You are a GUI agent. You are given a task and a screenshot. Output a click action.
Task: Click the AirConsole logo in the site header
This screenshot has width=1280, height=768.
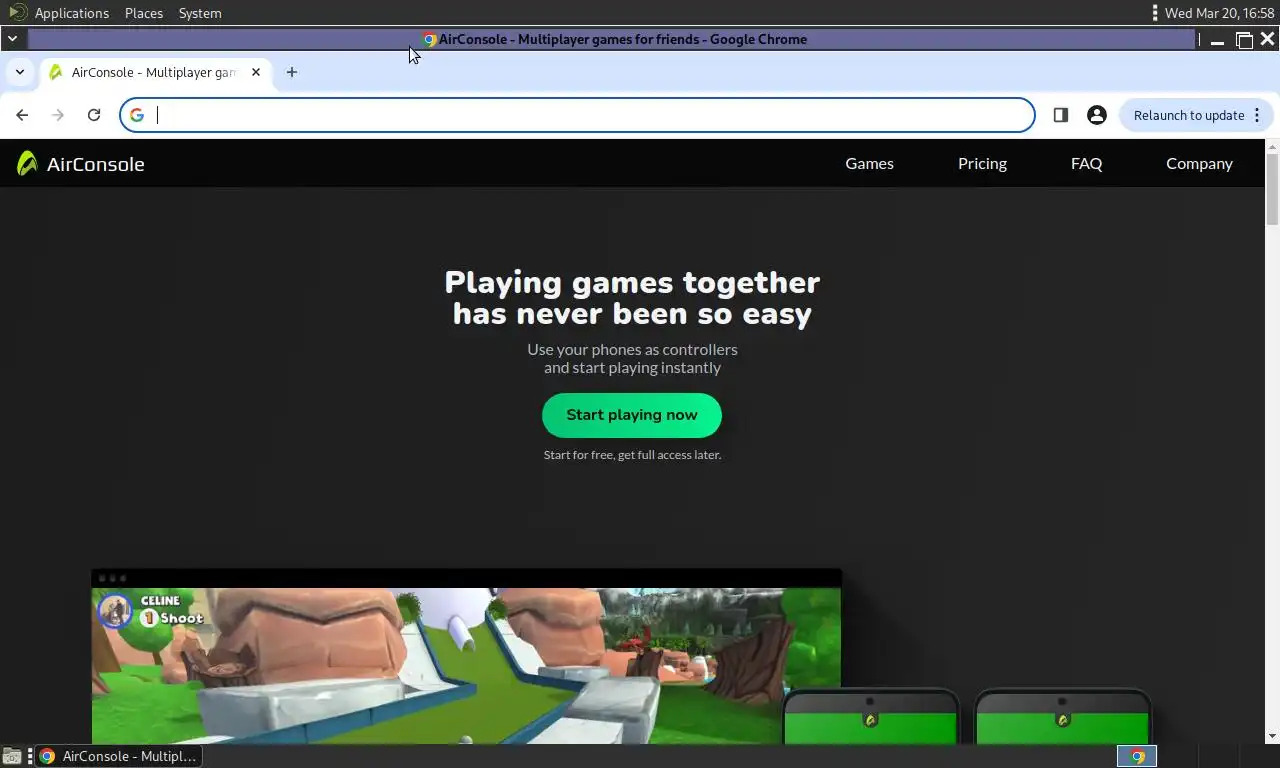pyautogui.click(x=81, y=164)
